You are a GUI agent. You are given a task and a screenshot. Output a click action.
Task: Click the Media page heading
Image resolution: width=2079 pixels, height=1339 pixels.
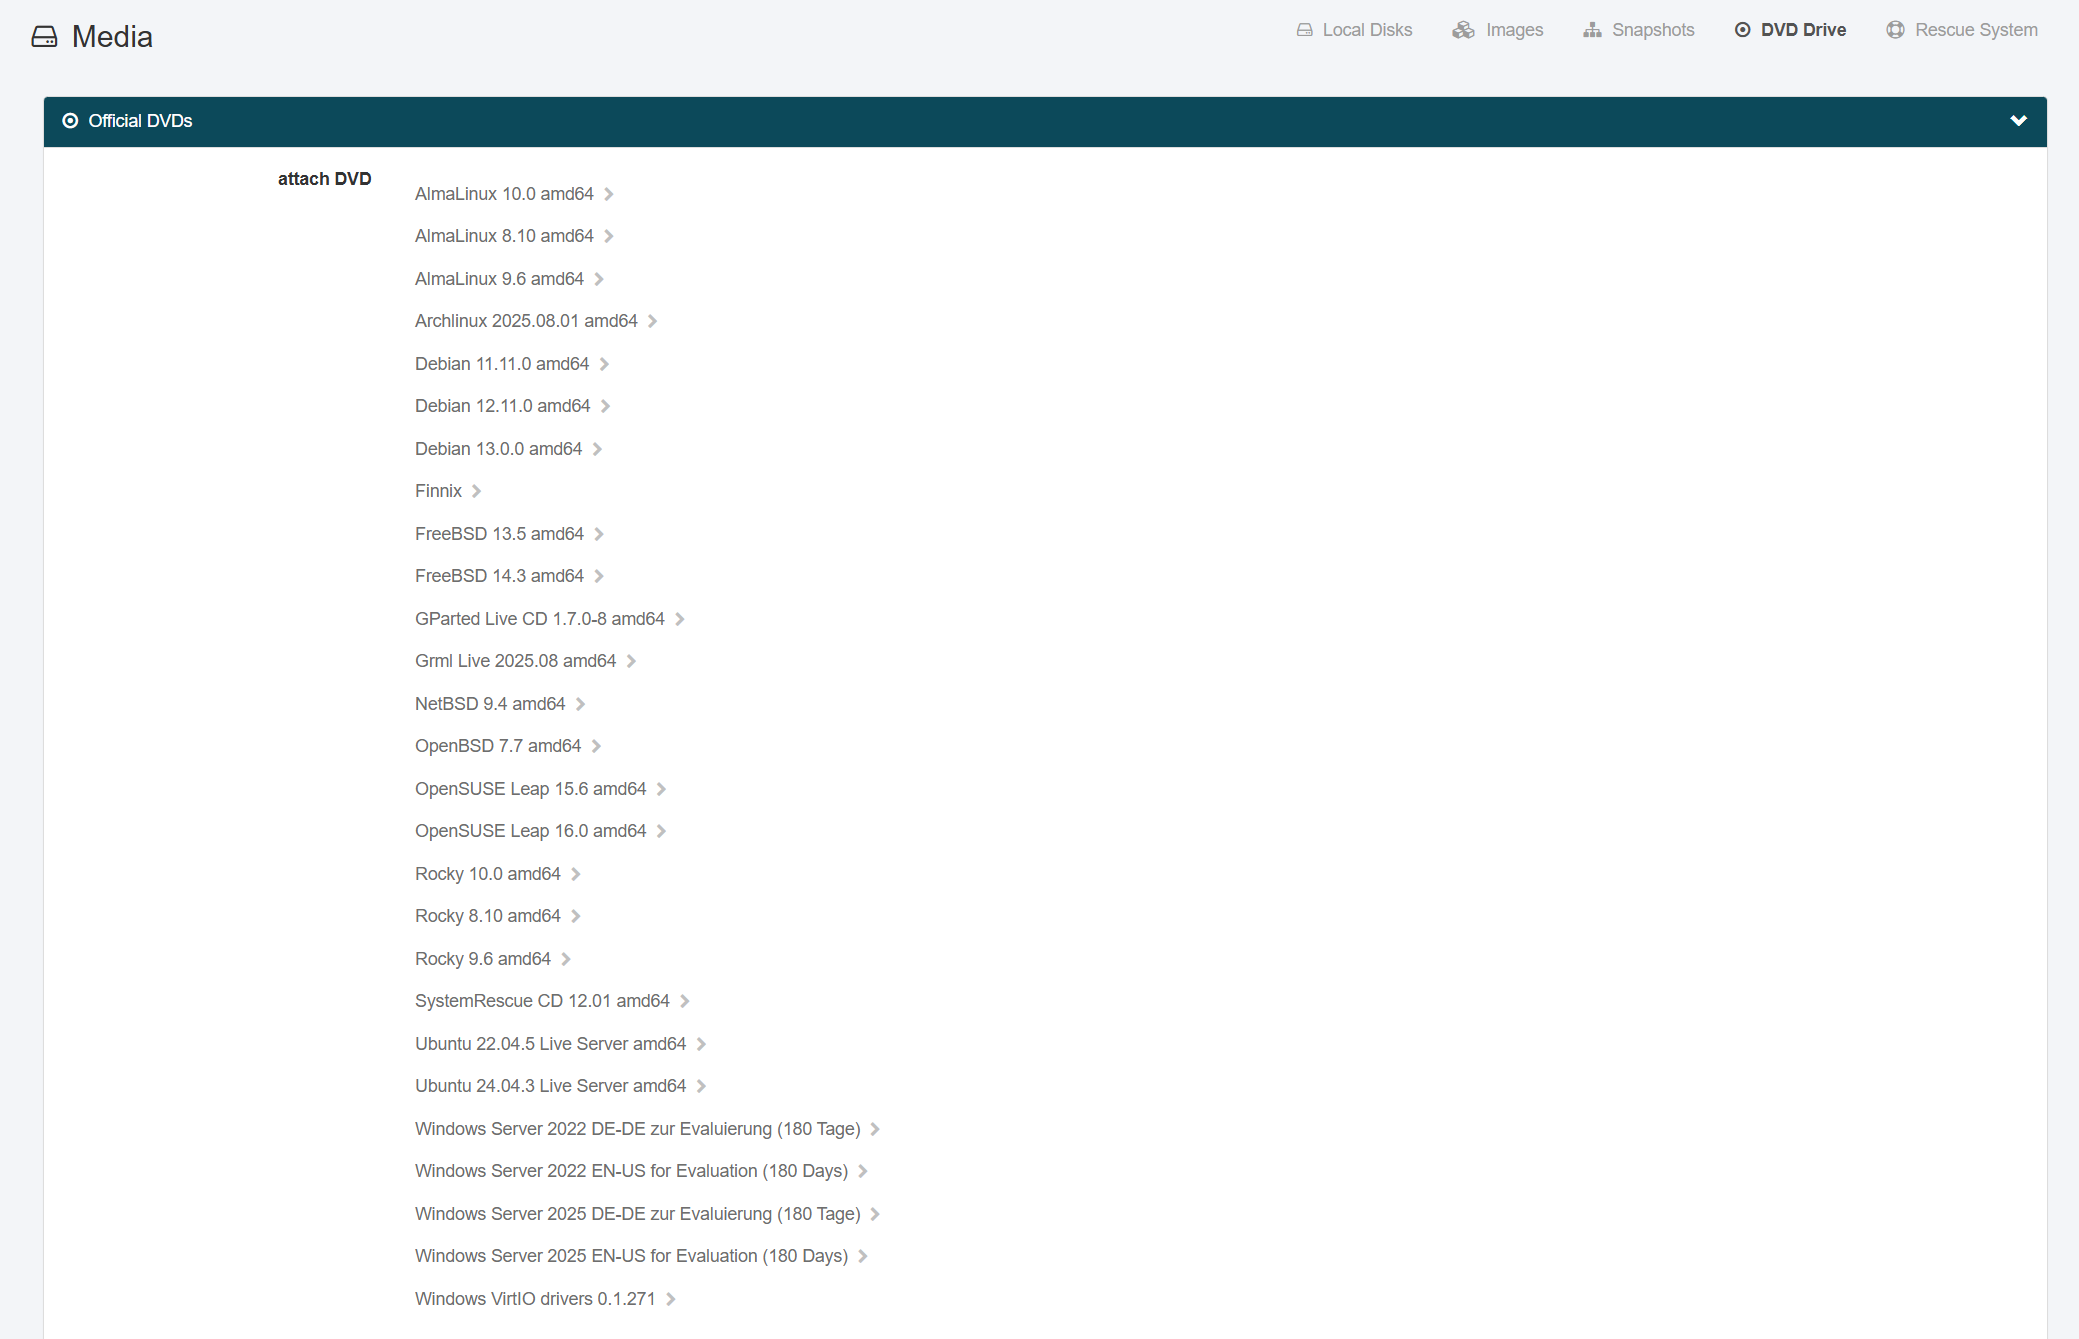point(112,37)
